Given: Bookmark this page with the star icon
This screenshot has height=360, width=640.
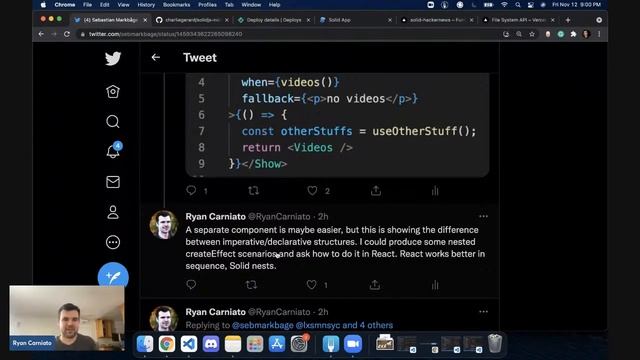Looking at the screenshot, I should click(x=532, y=34).
